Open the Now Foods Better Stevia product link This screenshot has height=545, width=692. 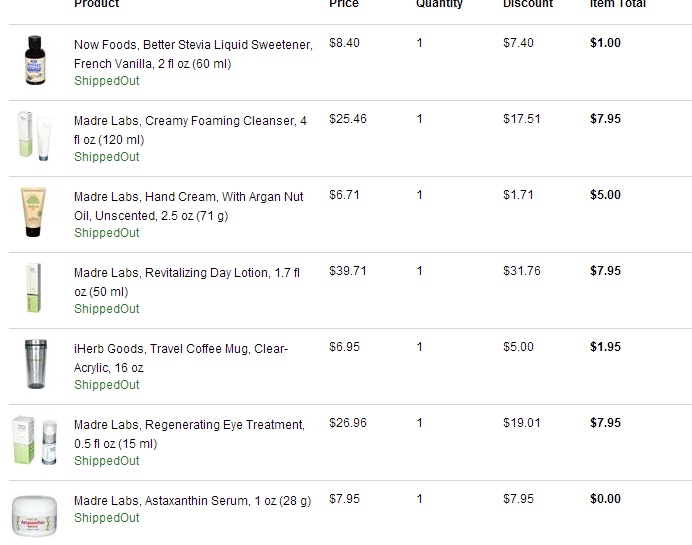pyautogui.click(x=192, y=54)
